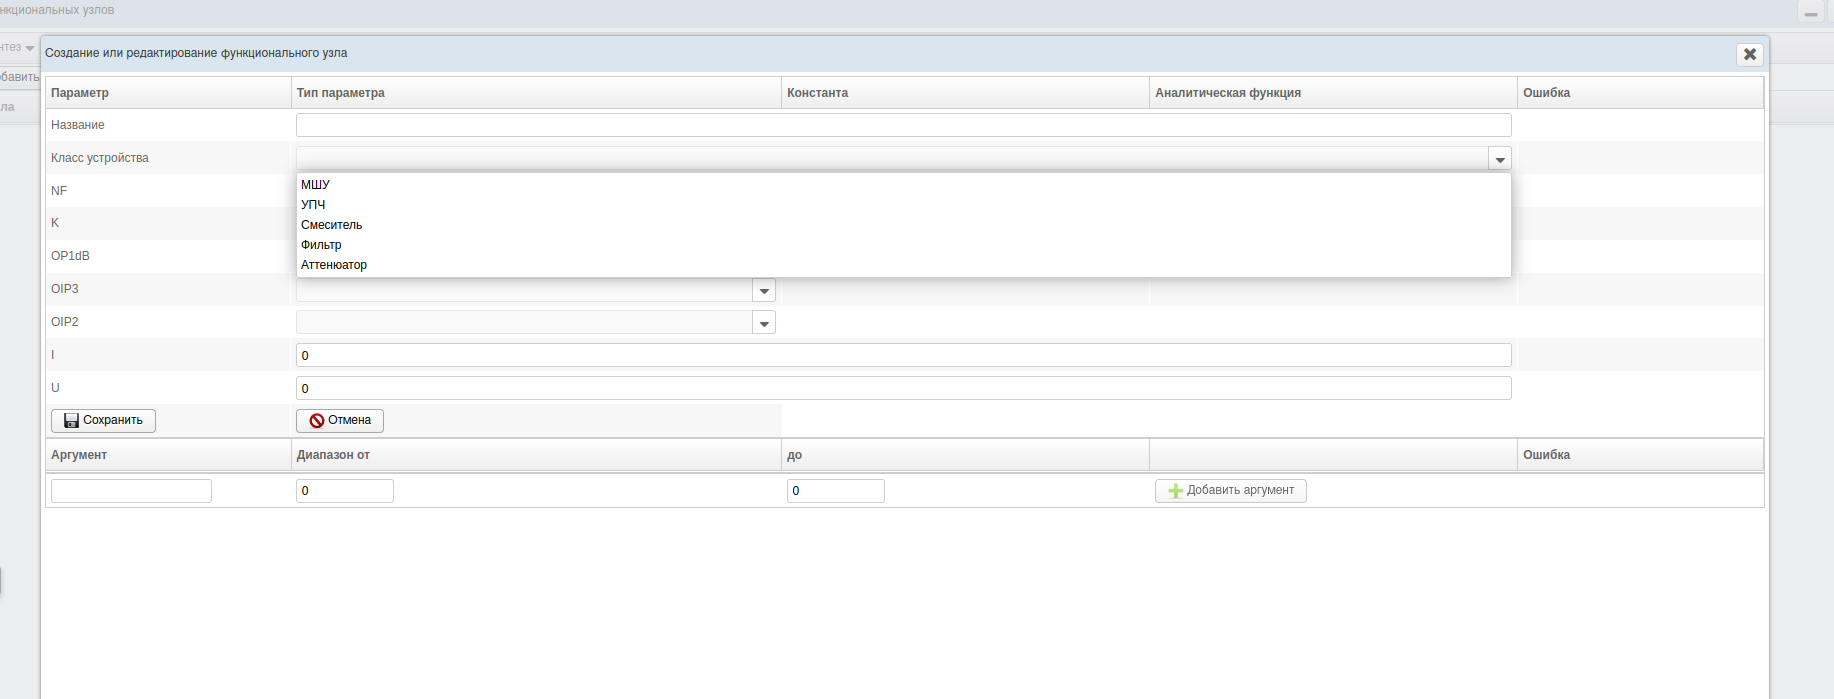
Task: Select Фильтр device class option
Action: pyautogui.click(x=321, y=245)
